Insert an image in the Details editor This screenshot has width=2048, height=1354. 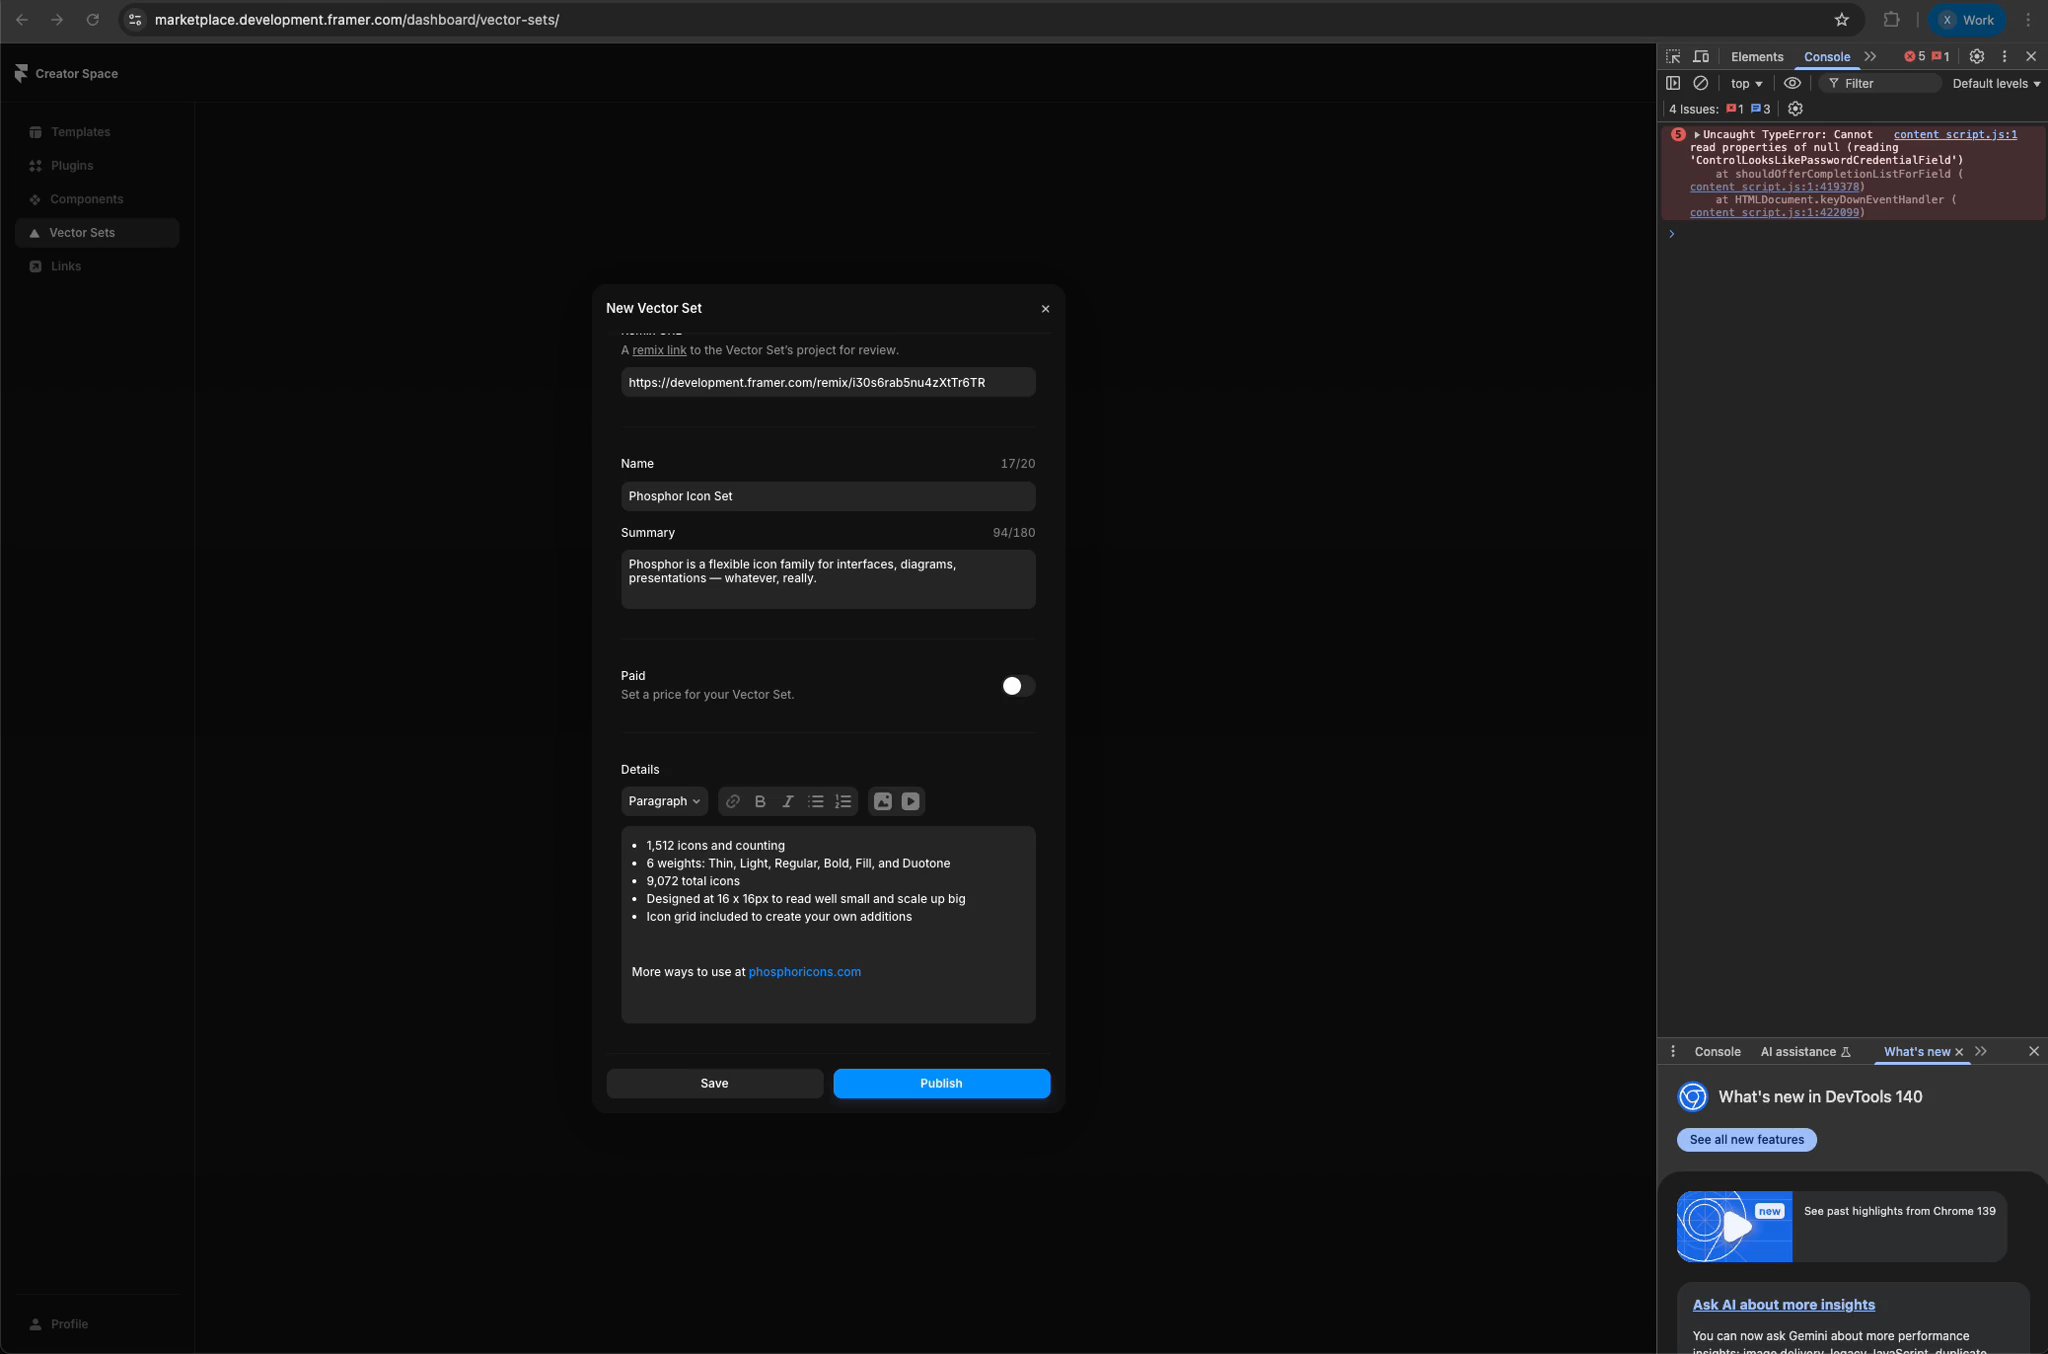click(x=882, y=801)
